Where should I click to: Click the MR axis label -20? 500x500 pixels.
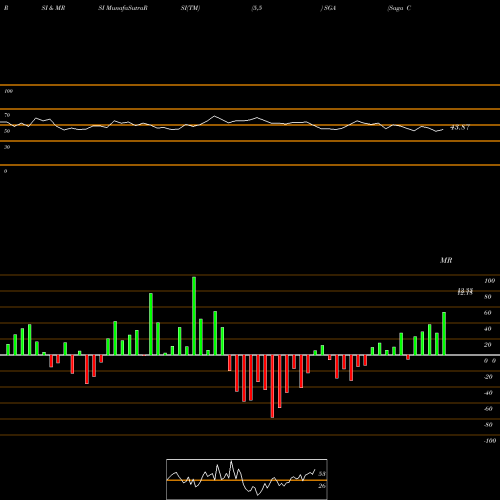(488, 377)
